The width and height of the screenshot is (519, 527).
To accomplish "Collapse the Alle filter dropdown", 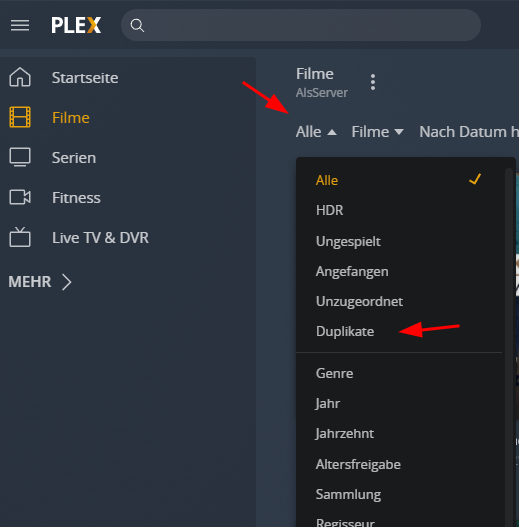I will tap(316, 132).
